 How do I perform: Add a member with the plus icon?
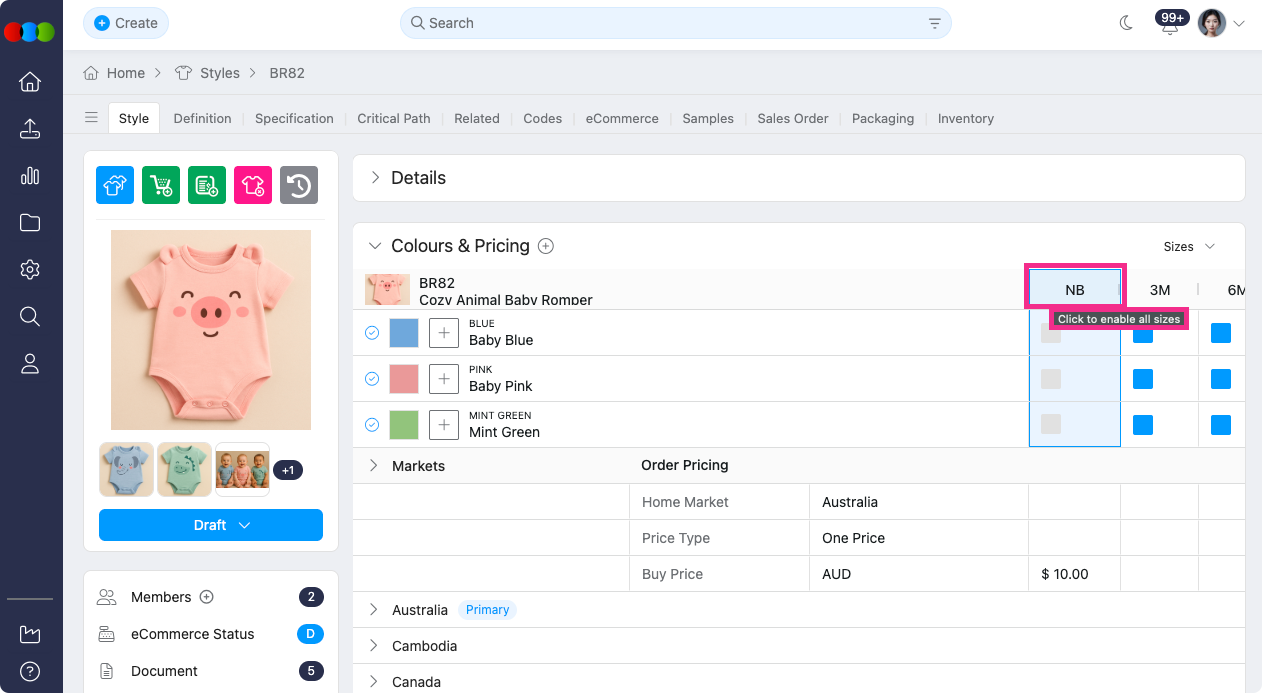pyautogui.click(x=207, y=597)
